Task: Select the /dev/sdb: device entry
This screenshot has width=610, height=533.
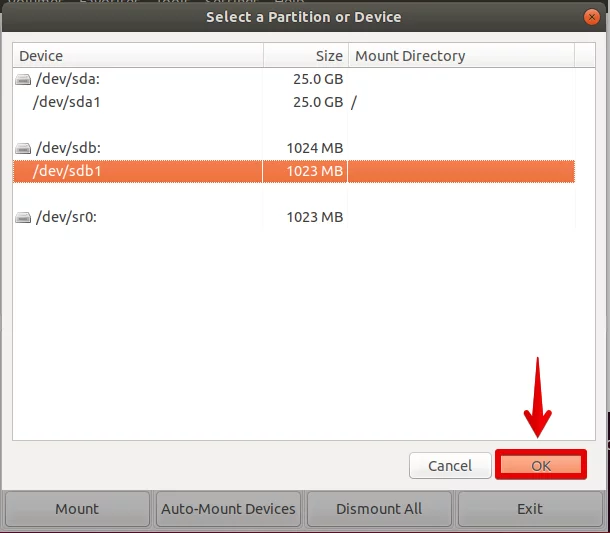Action: point(68,148)
